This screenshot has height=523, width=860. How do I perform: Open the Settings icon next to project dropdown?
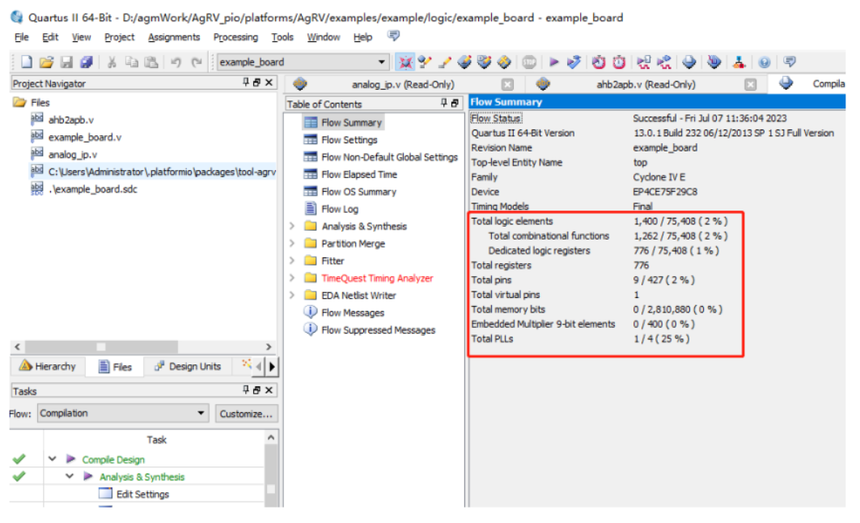click(x=405, y=62)
